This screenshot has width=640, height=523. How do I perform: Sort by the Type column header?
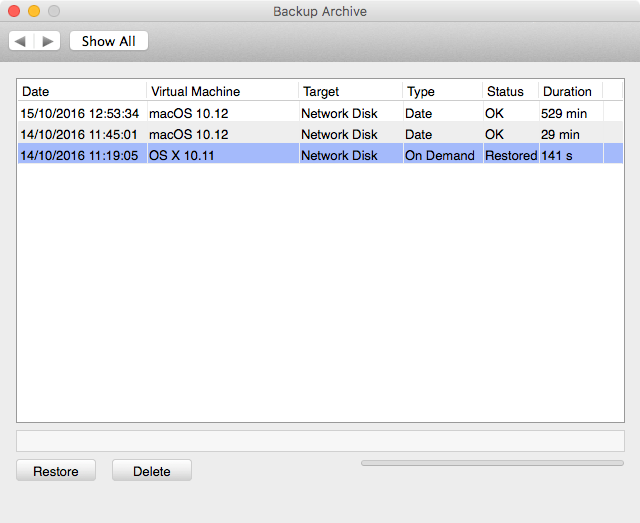[x=443, y=91]
